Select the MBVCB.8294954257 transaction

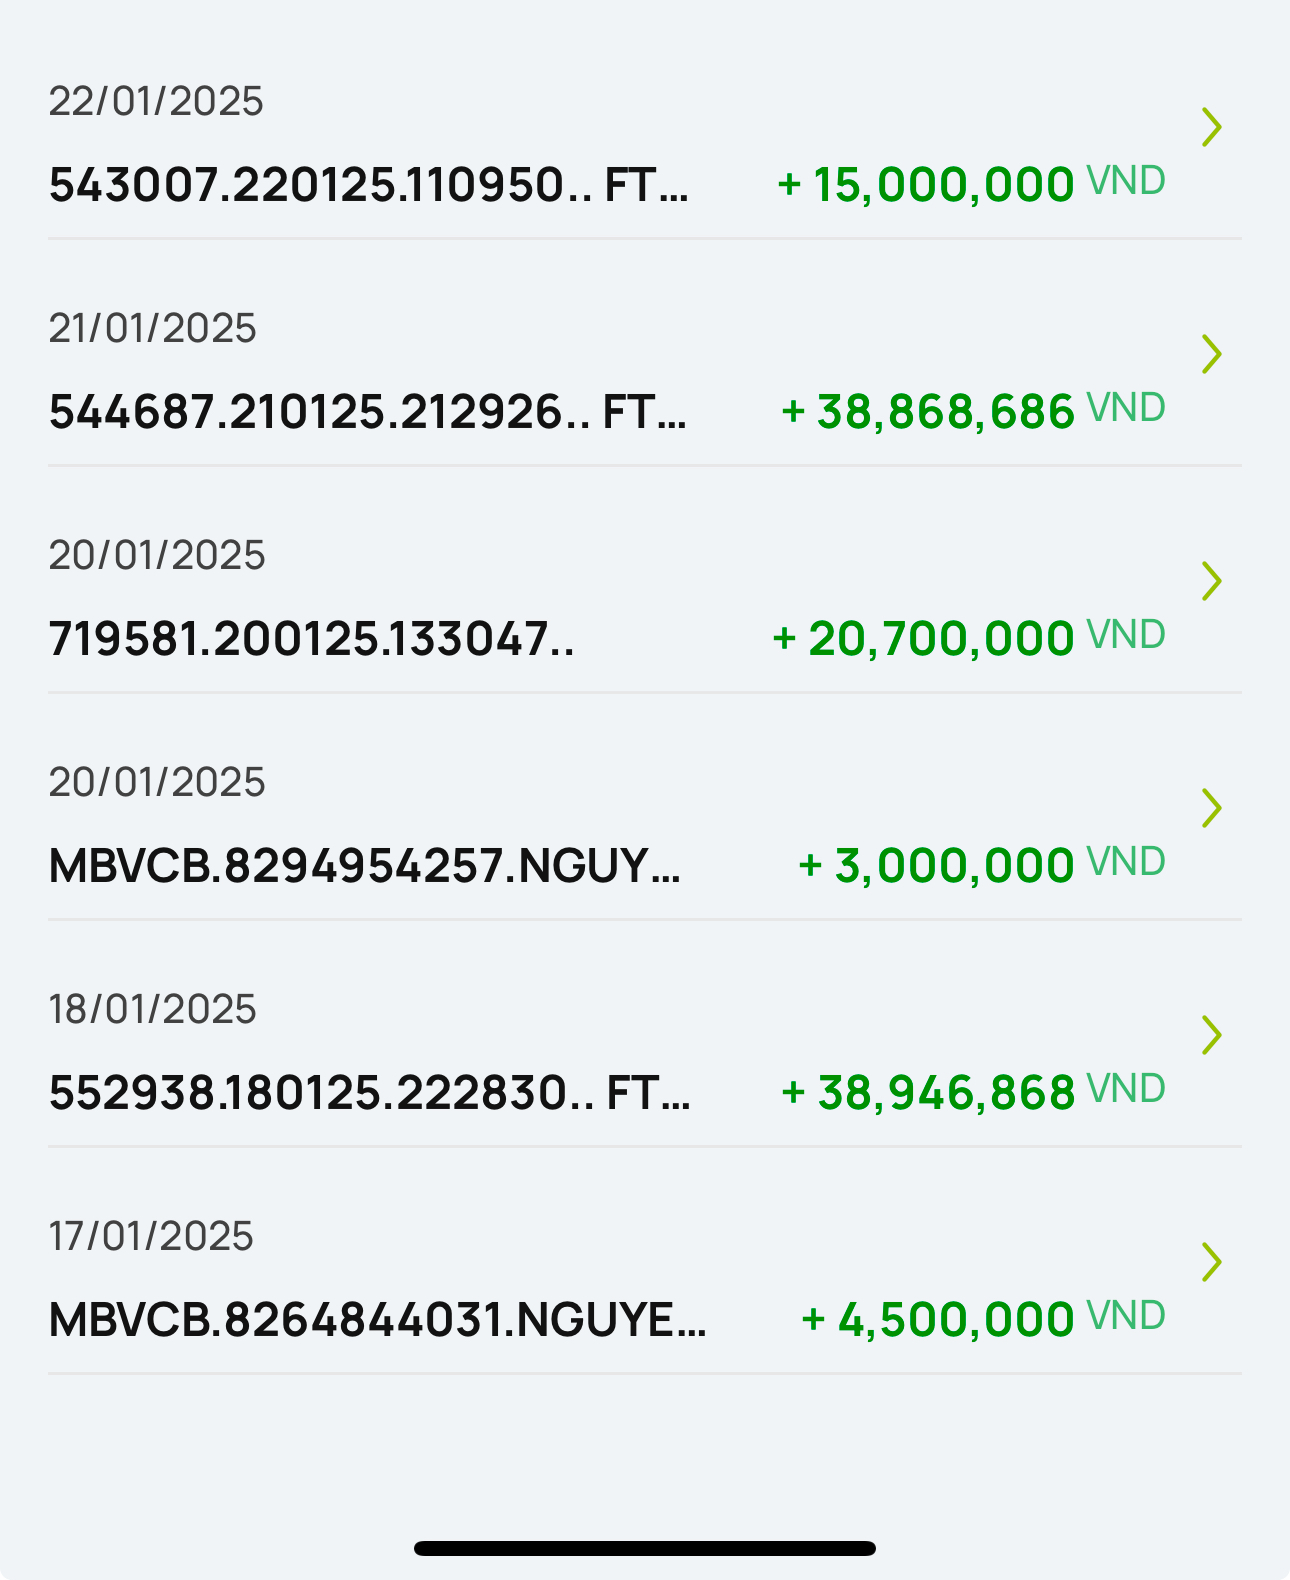pos(364,866)
